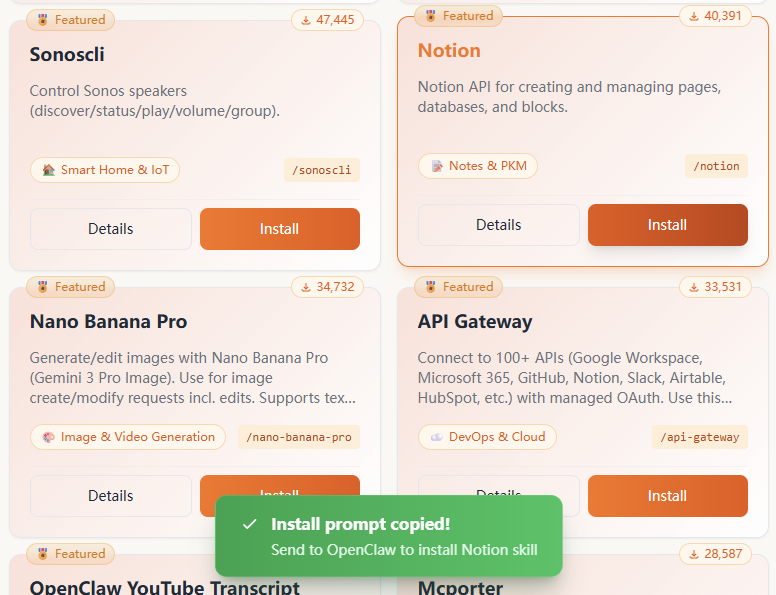Screen dimensions: 776x595
Task: Click the download icon next to 34,732
Action: (306, 287)
